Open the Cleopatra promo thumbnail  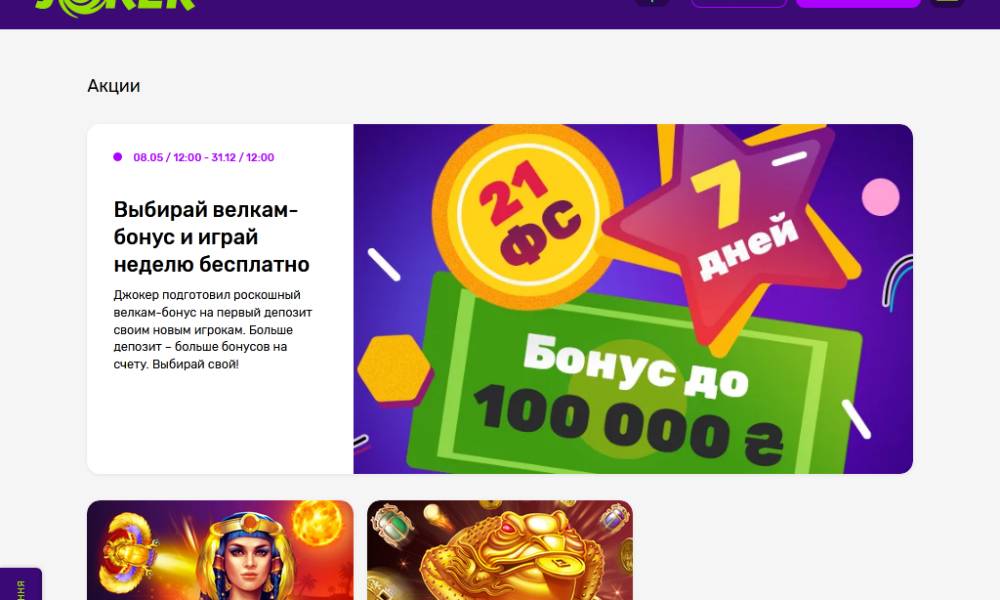pos(220,550)
